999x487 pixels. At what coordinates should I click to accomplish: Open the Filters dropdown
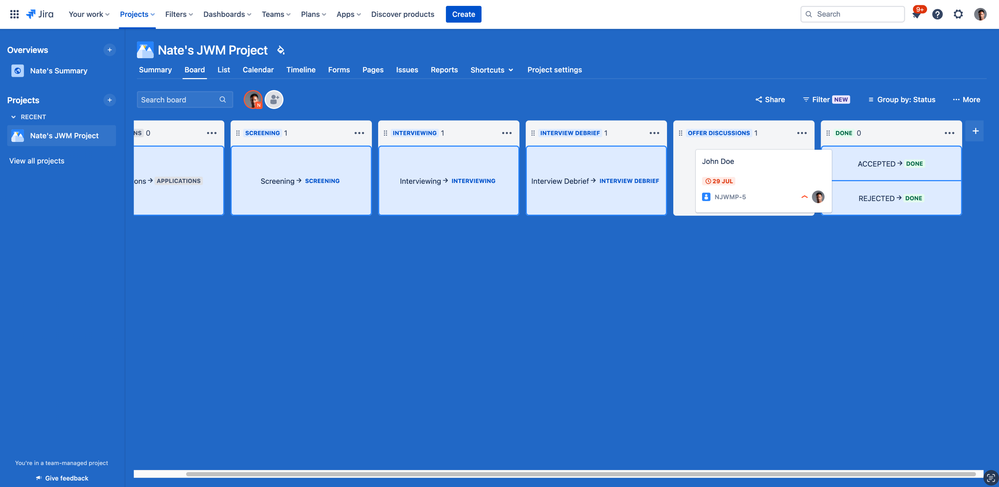tap(179, 14)
